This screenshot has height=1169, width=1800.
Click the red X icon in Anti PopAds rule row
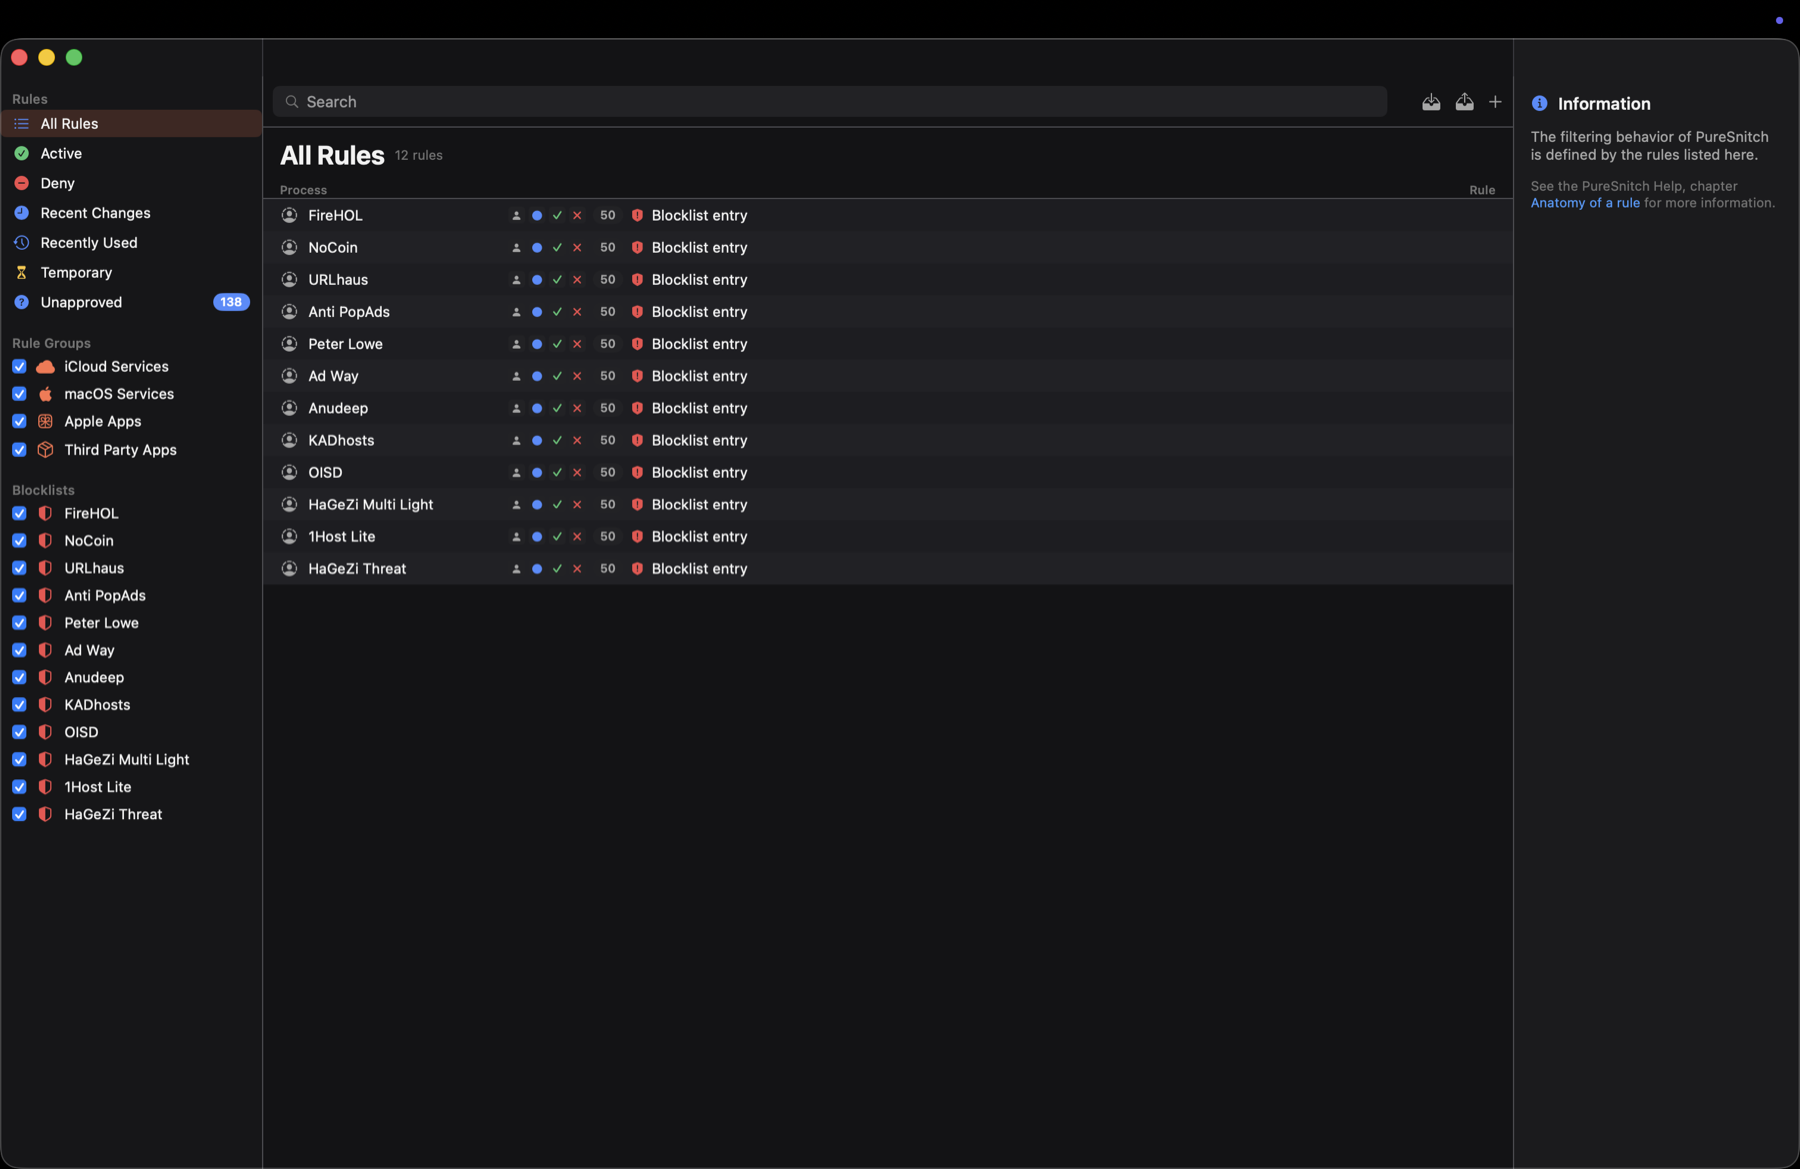(577, 312)
